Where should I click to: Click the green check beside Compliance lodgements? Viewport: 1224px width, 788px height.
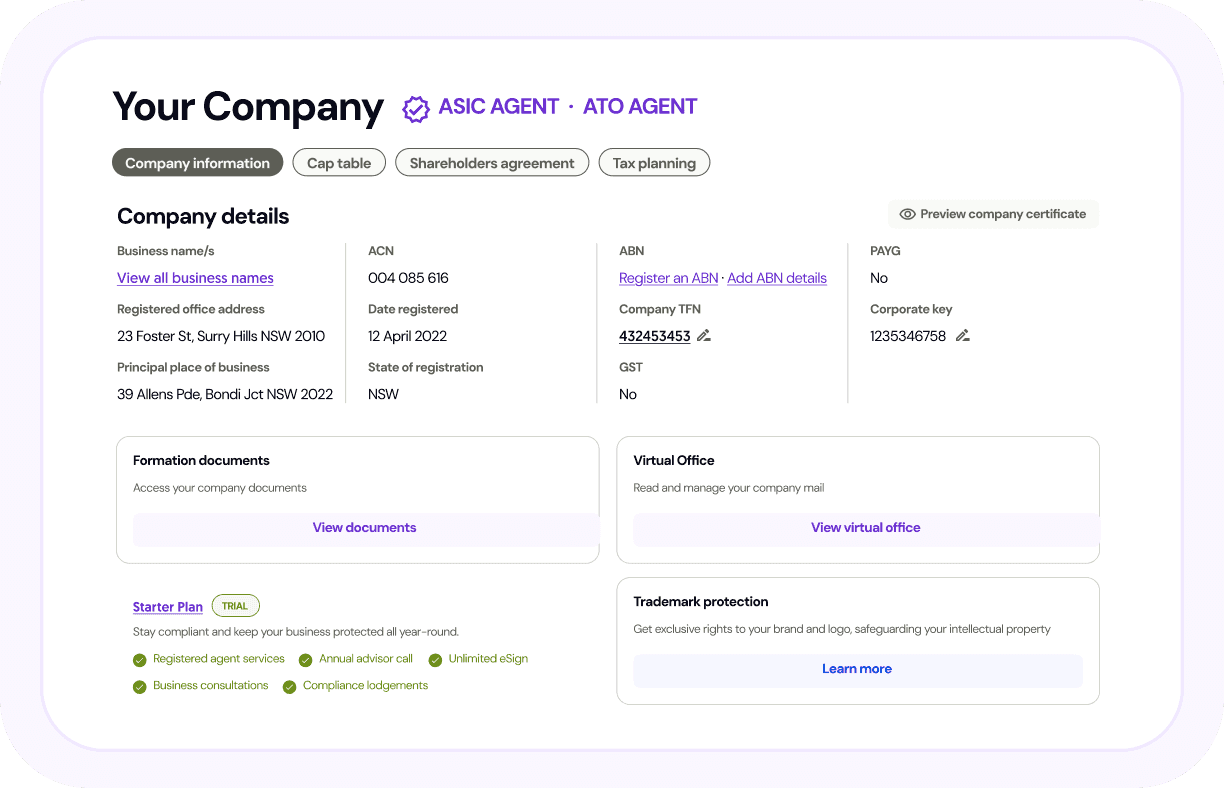point(290,687)
